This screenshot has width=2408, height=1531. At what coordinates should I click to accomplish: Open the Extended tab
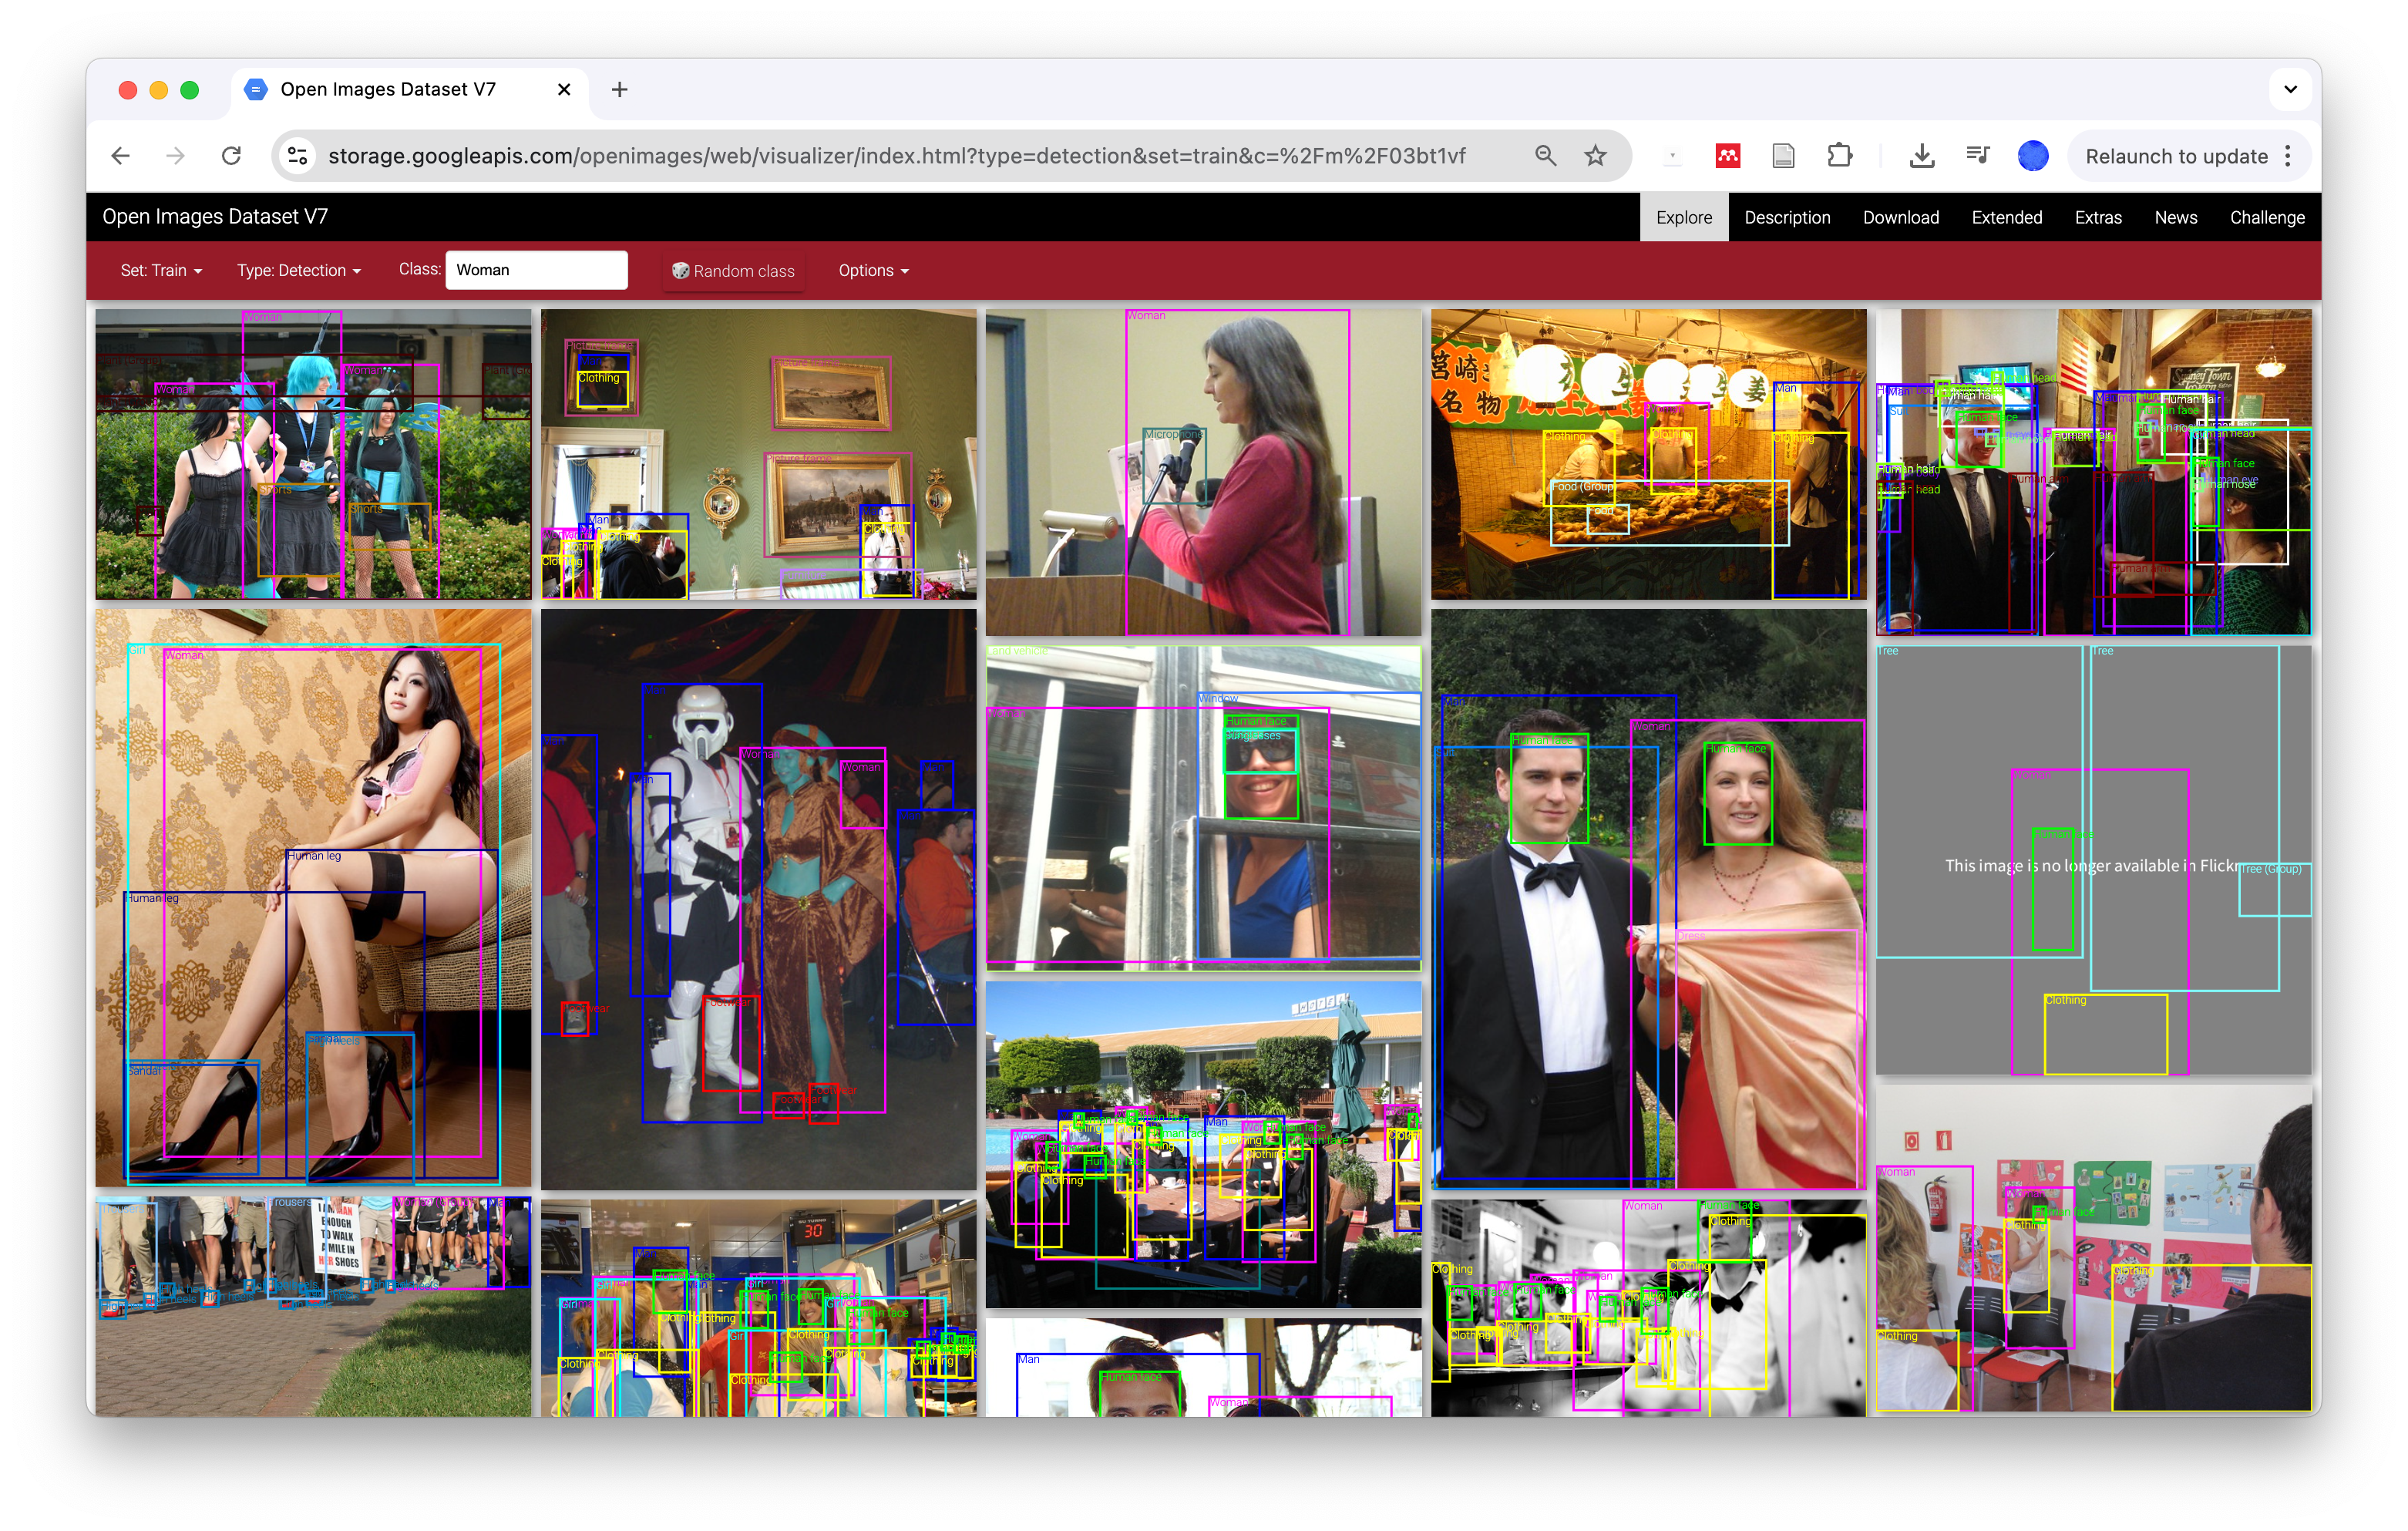(x=2006, y=217)
